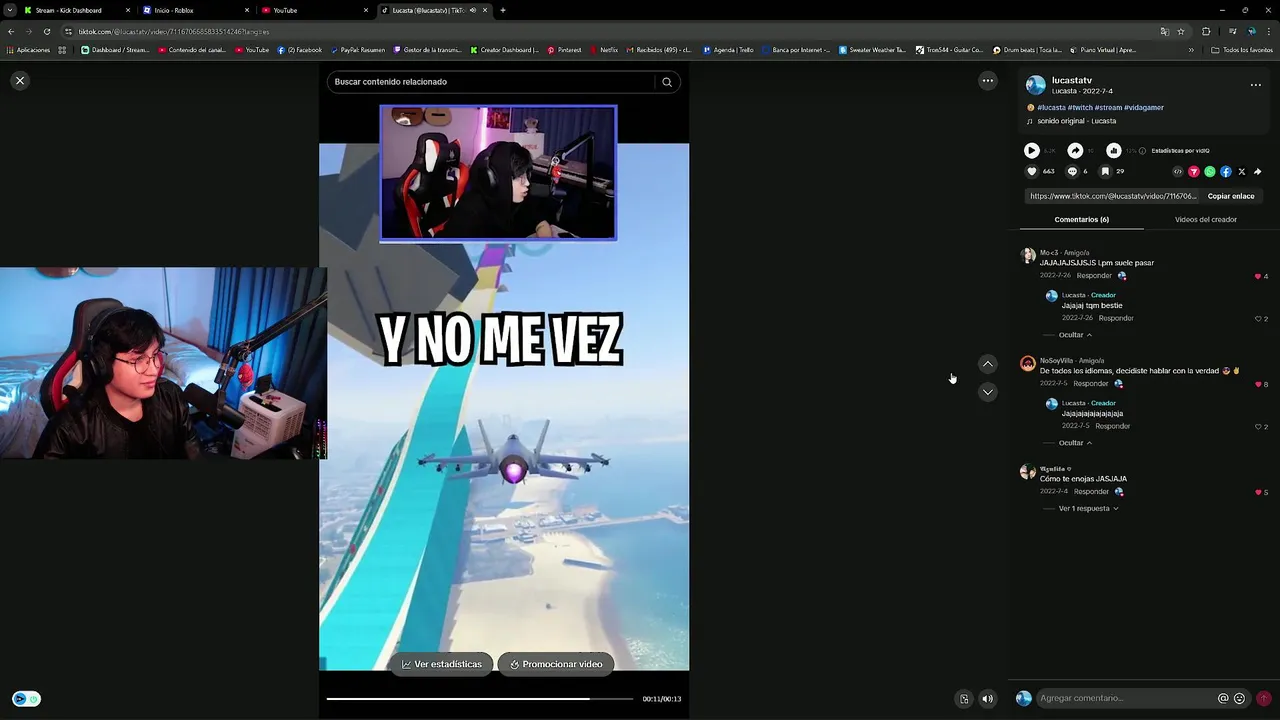Open 'Todos los favoritos' folder
Viewport: 1280px width, 720px height.
1241,50
